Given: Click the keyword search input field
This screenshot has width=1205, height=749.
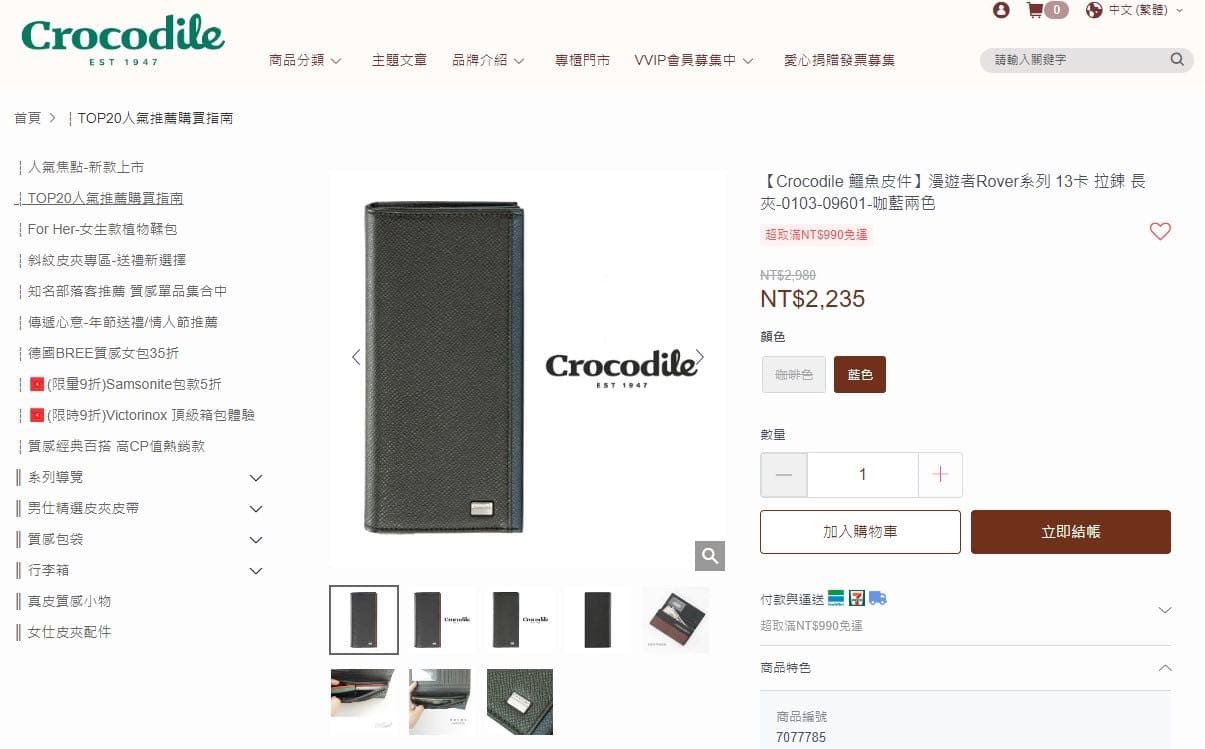Looking at the screenshot, I should click(x=1075, y=60).
